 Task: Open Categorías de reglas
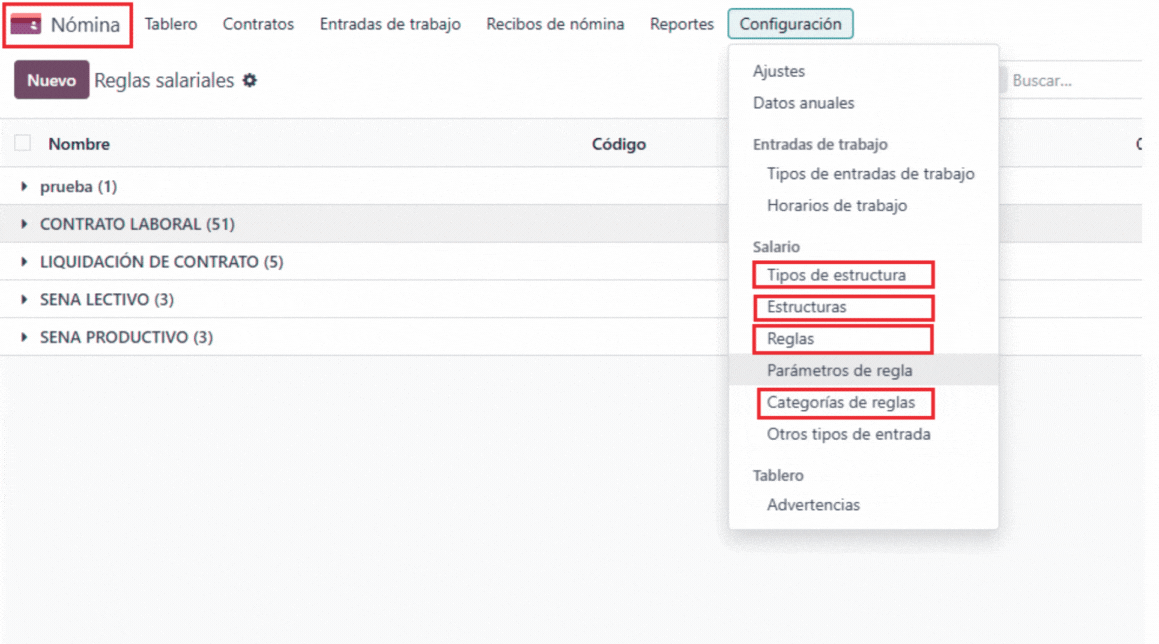[845, 403]
